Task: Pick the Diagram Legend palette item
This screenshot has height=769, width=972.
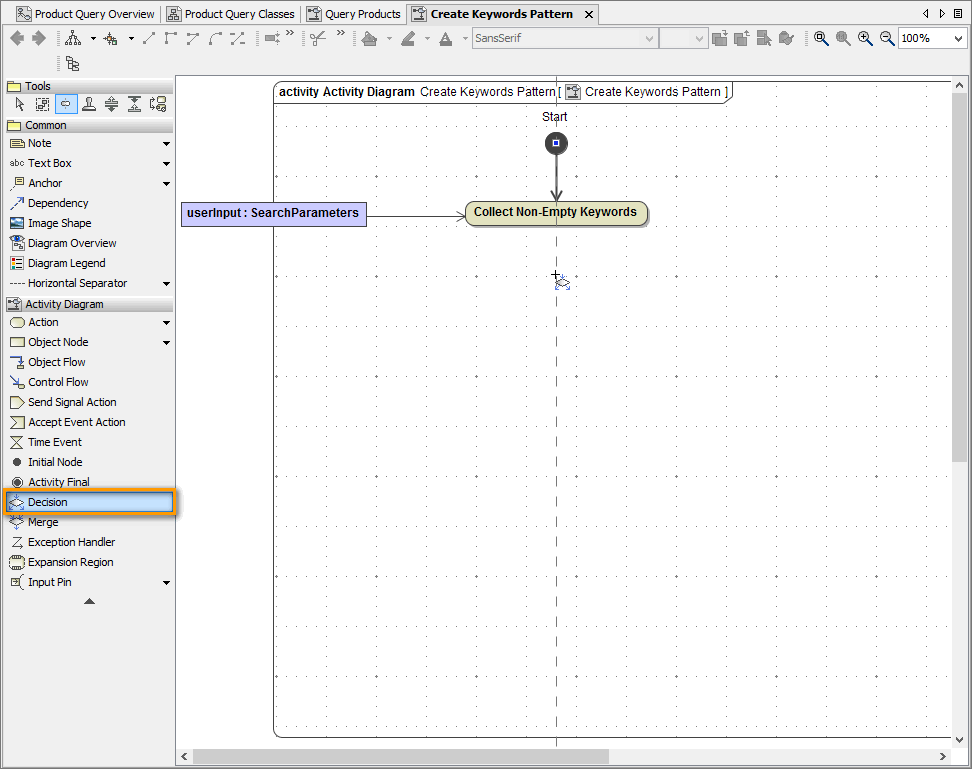Action: (x=66, y=263)
